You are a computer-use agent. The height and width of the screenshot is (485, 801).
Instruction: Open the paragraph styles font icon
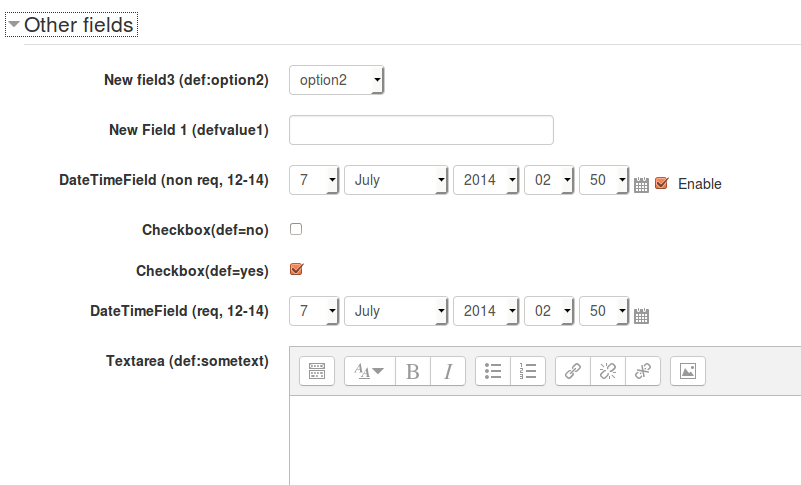click(369, 371)
